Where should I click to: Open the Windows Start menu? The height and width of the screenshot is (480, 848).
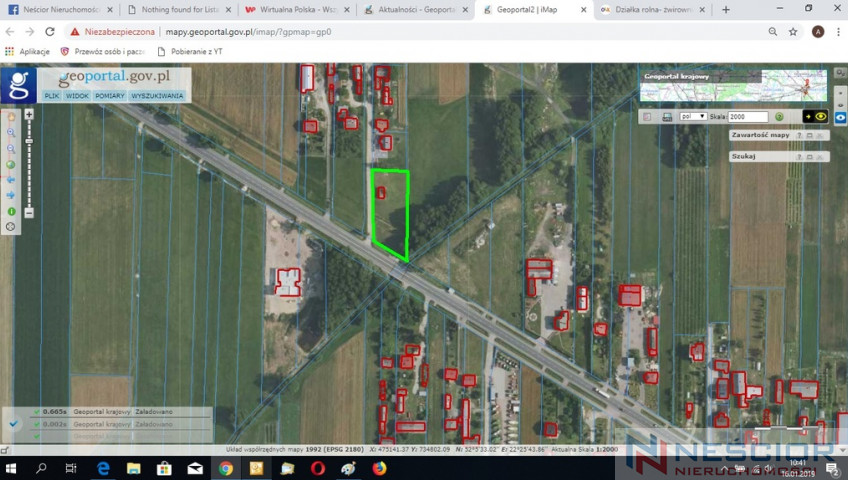pyautogui.click(x=10, y=468)
